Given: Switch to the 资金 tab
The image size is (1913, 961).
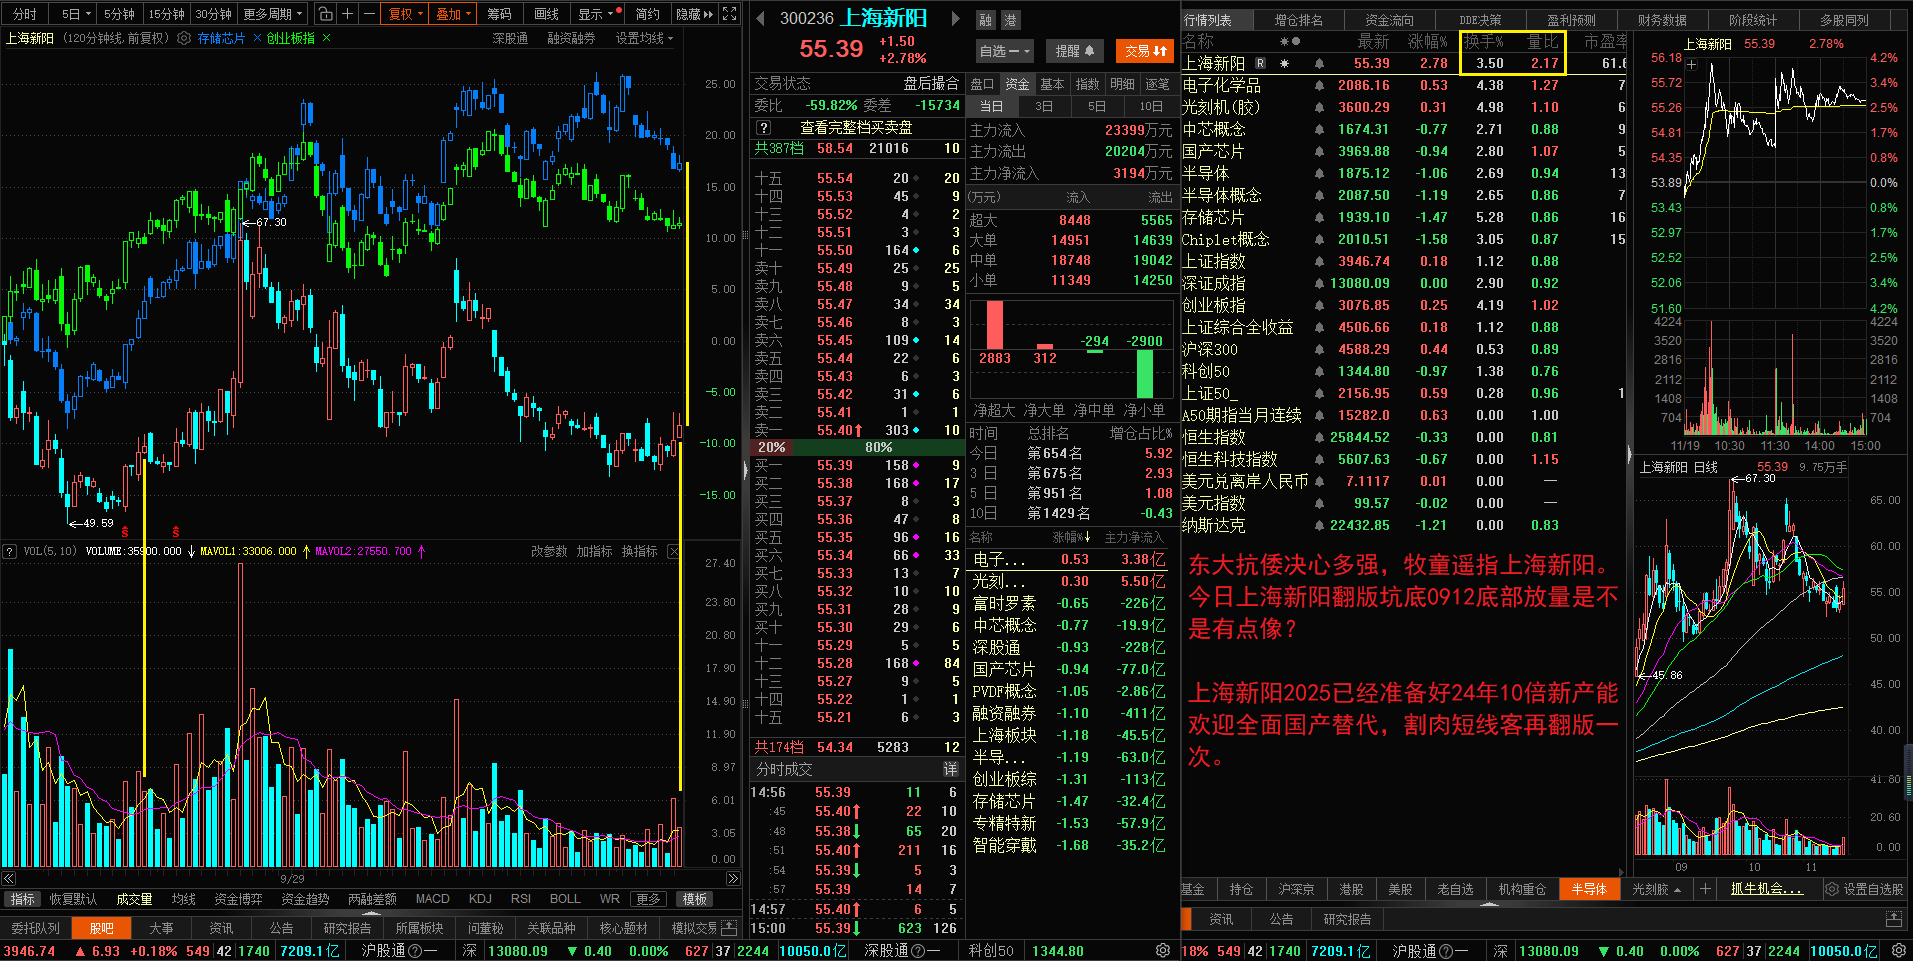Looking at the screenshot, I should [x=1017, y=84].
